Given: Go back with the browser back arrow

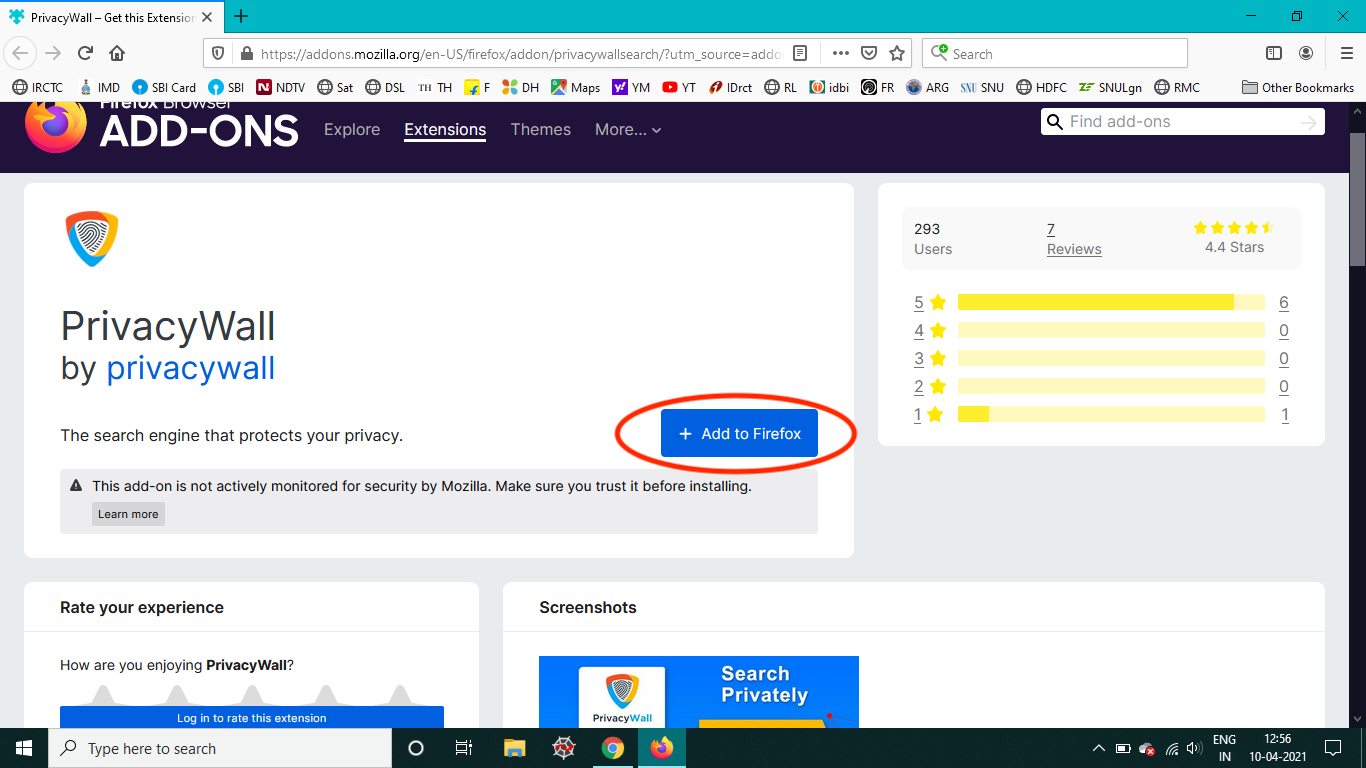Looking at the screenshot, I should tap(21, 53).
